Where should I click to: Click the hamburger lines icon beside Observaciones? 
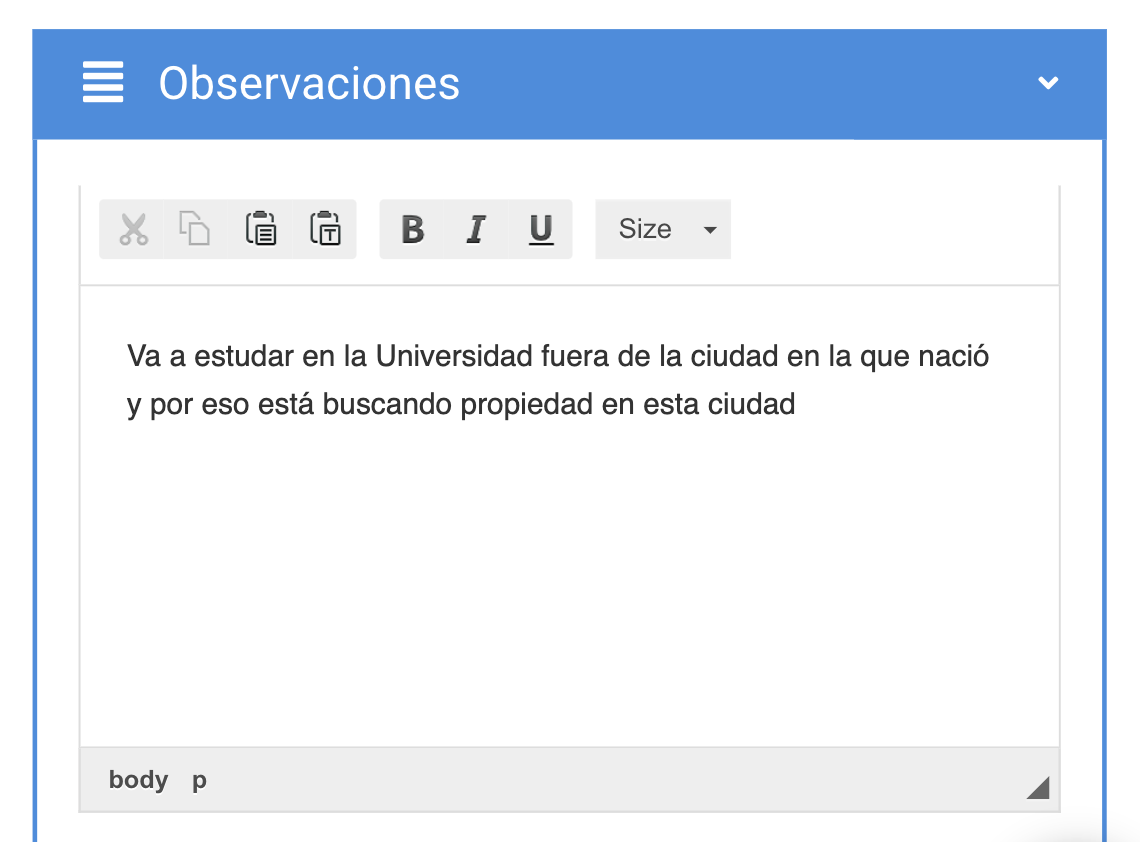(103, 82)
